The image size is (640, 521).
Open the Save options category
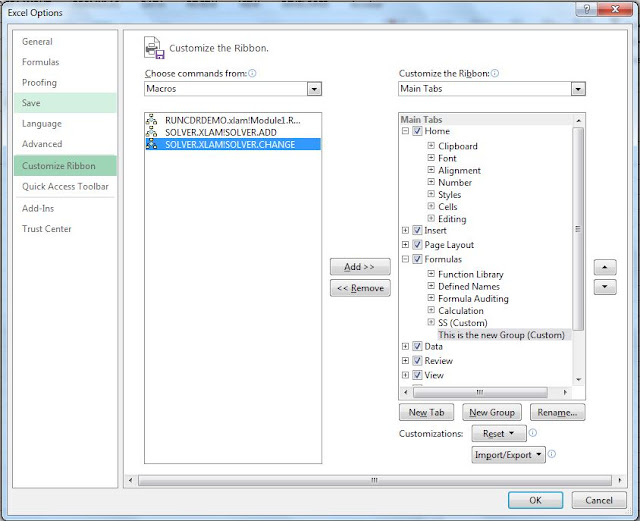pyautogui.click(x=65, y=103)
